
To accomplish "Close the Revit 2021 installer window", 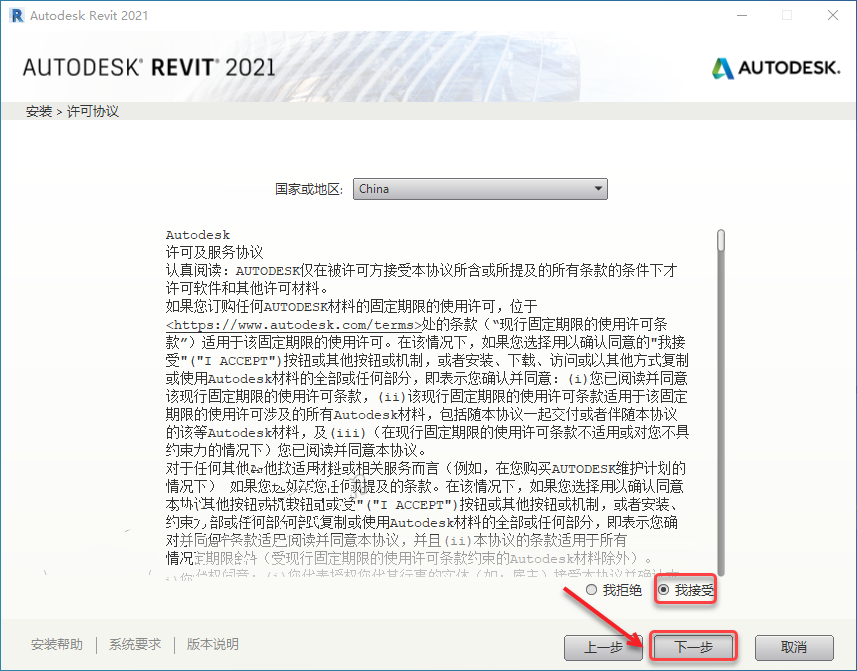I will click(832, 15).
